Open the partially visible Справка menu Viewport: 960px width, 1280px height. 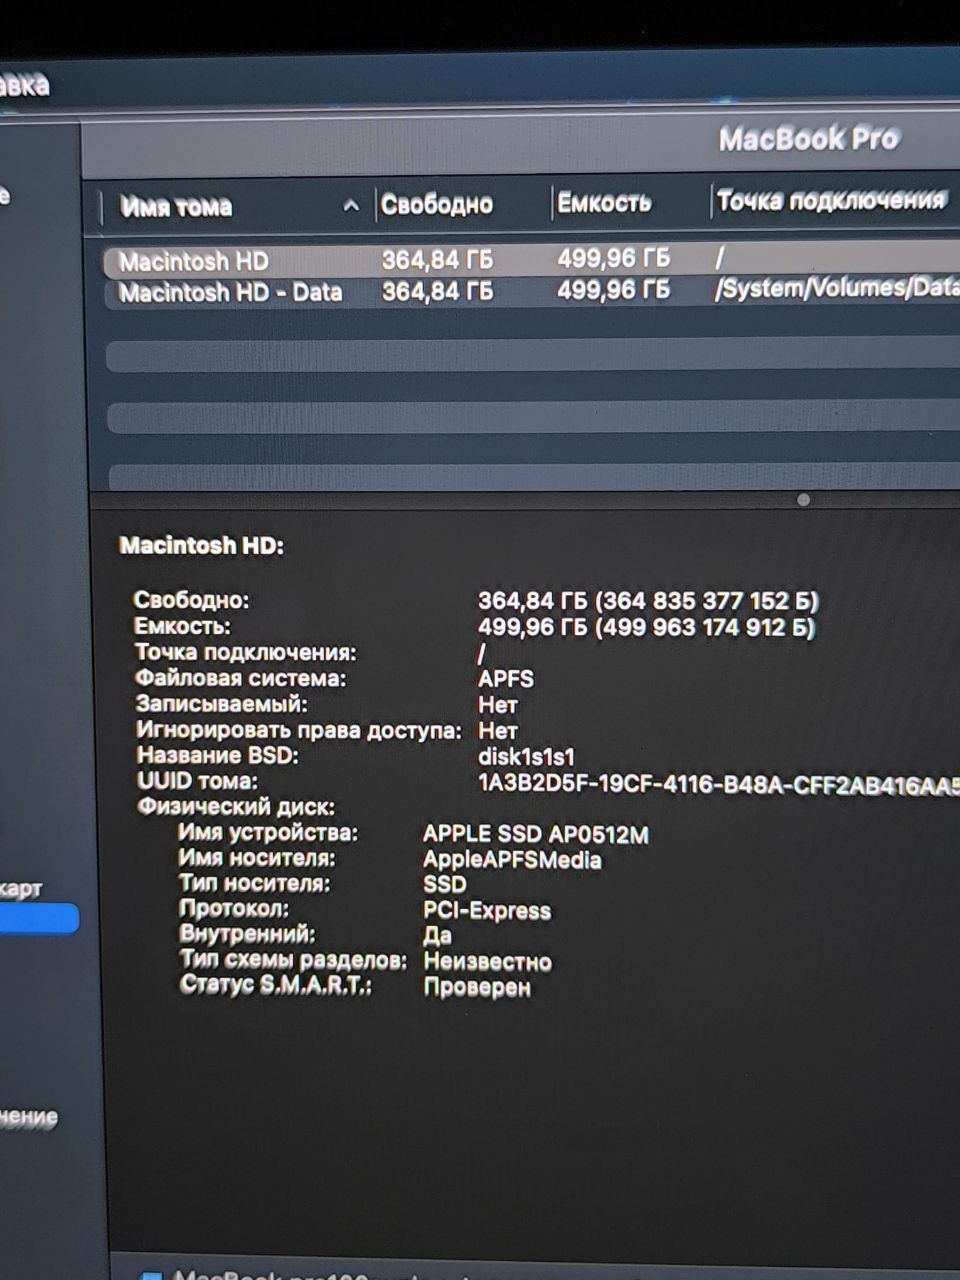pos(24,85)
